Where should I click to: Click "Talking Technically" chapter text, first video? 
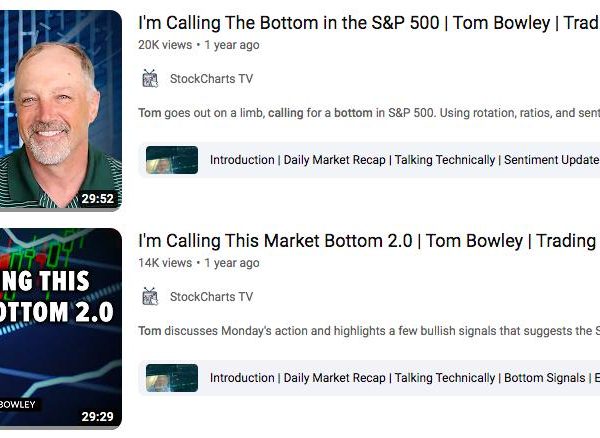pyautogui.click(x=445, y=160)
